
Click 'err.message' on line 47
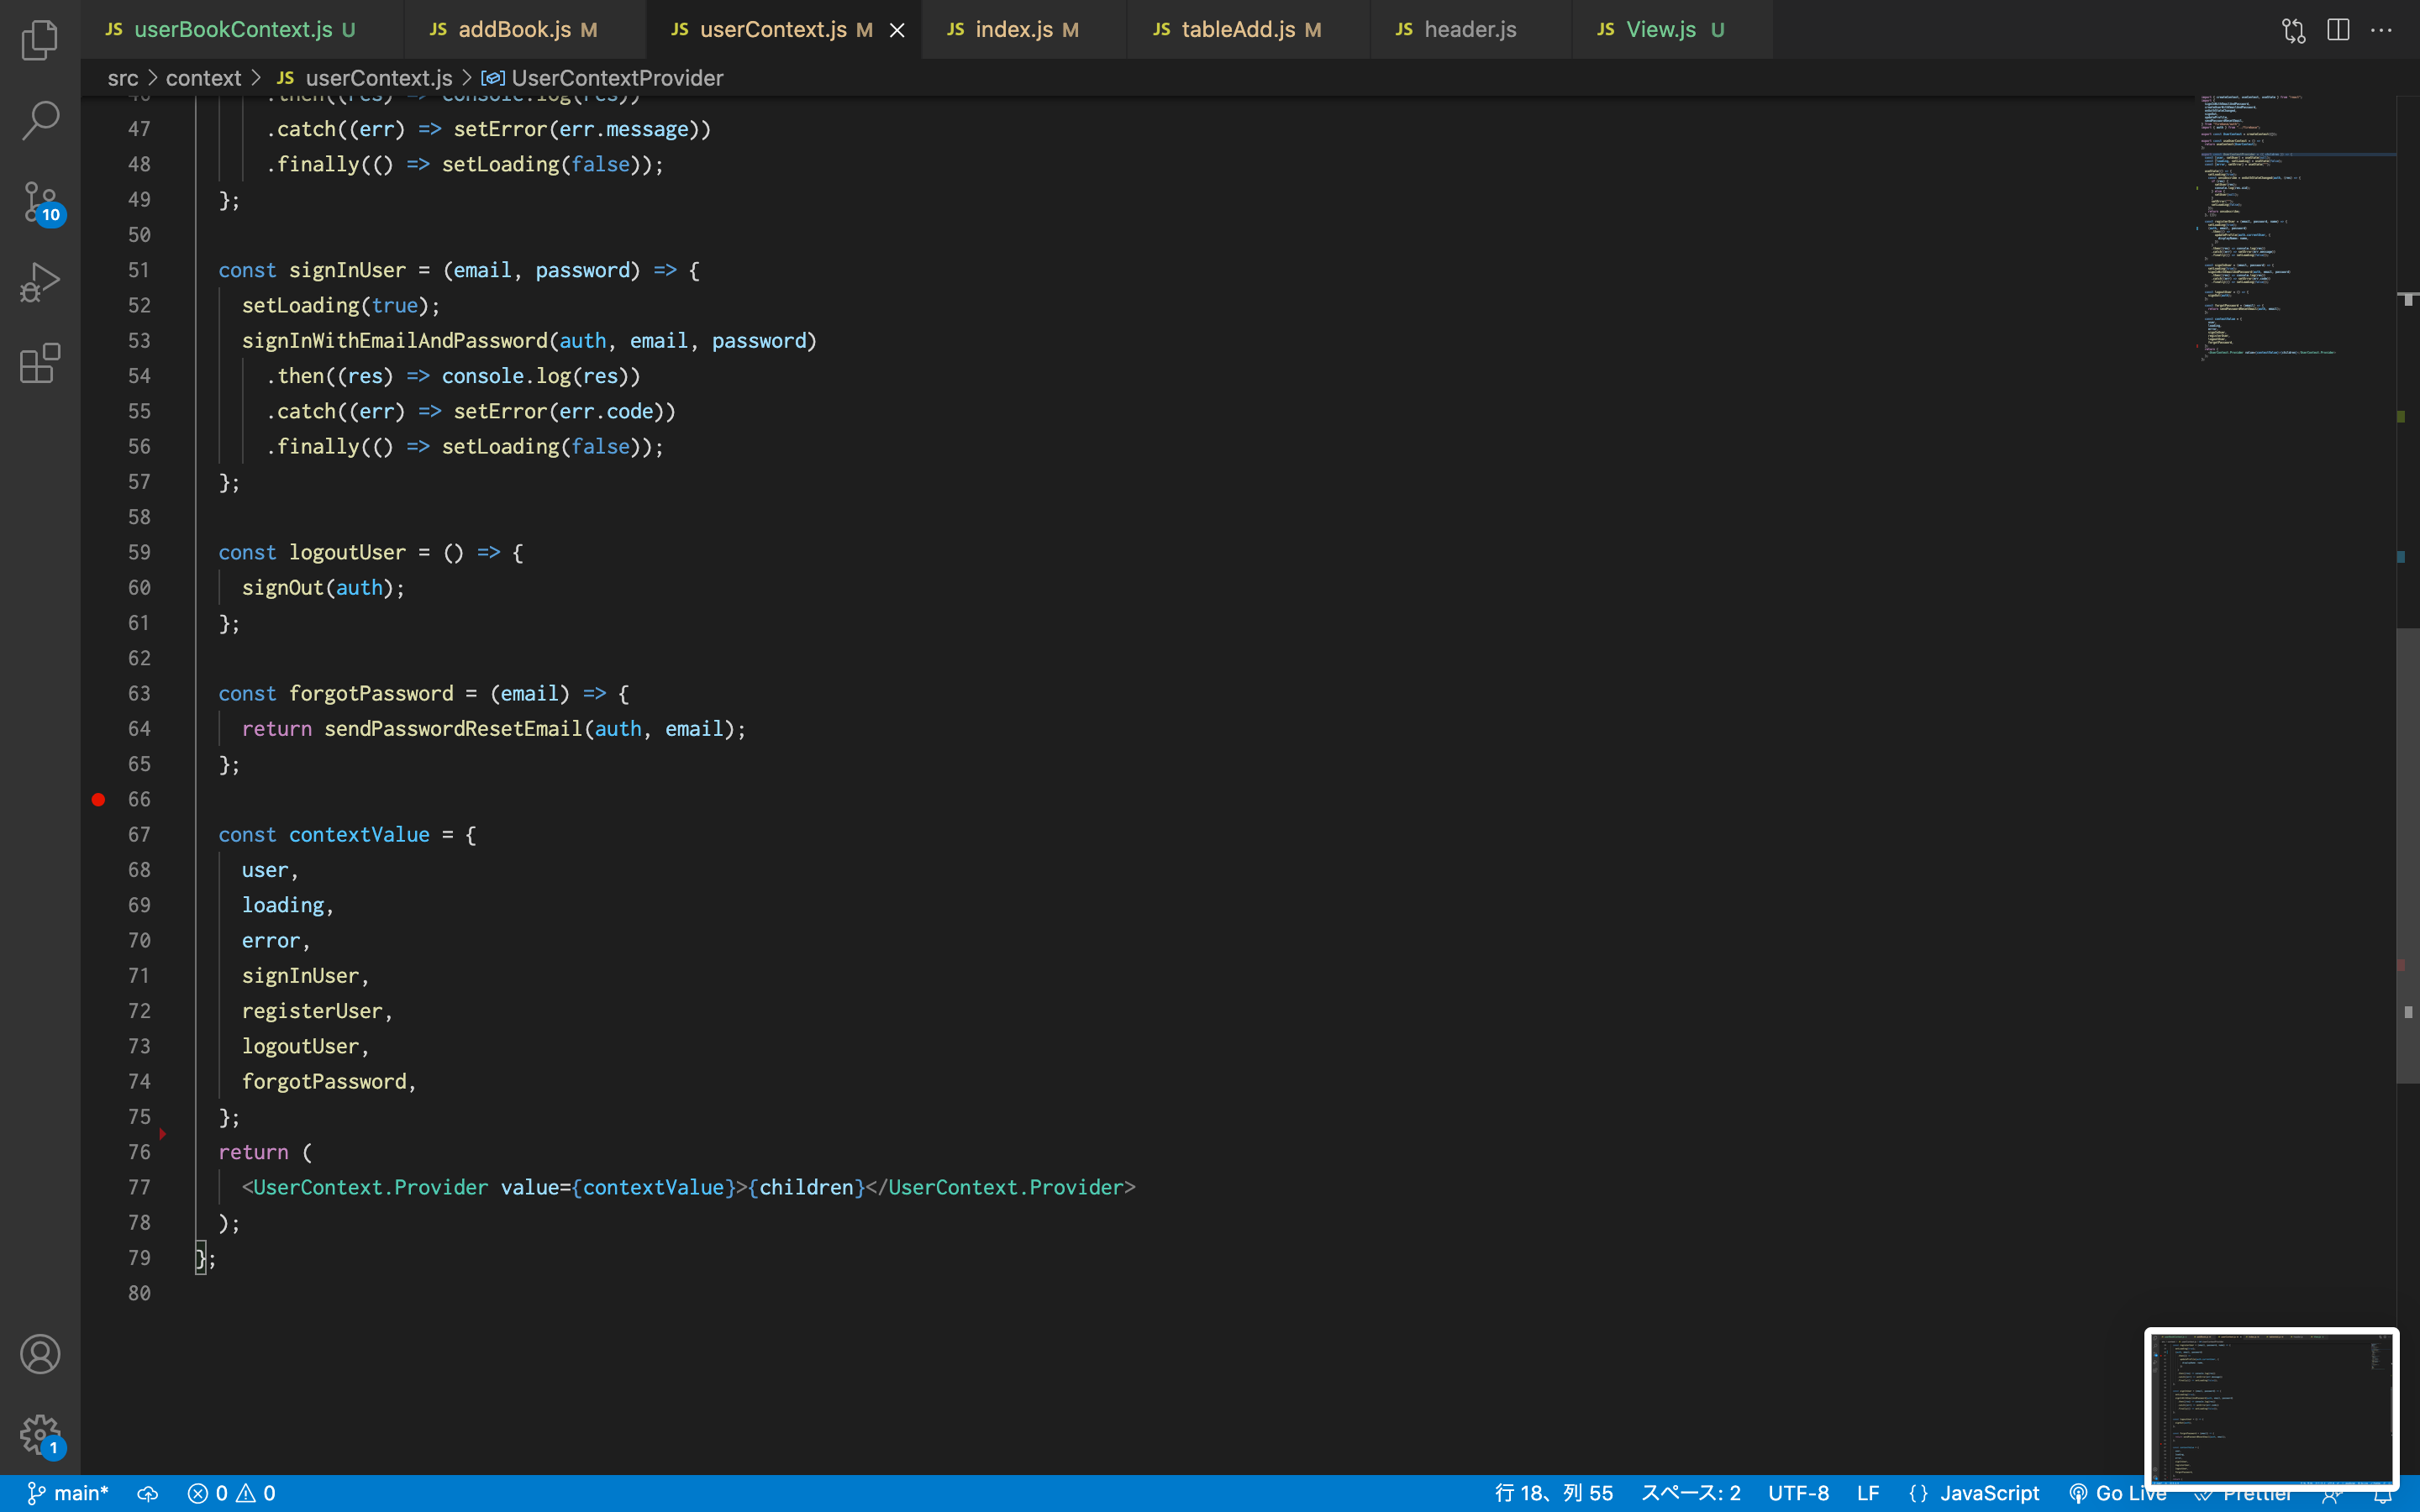click(624, 129)
